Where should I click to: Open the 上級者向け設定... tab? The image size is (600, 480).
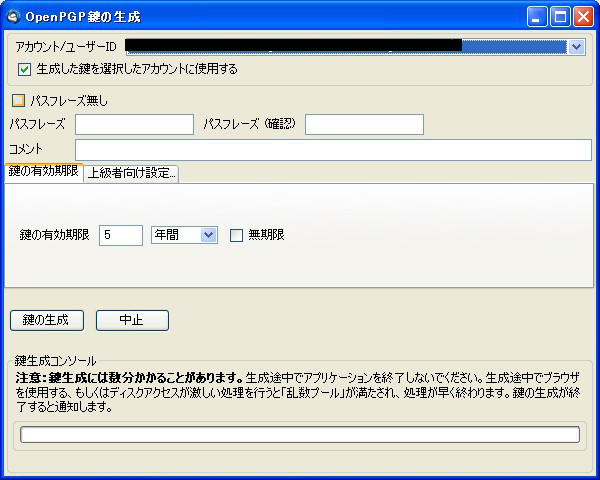click(x=131, y=173)
